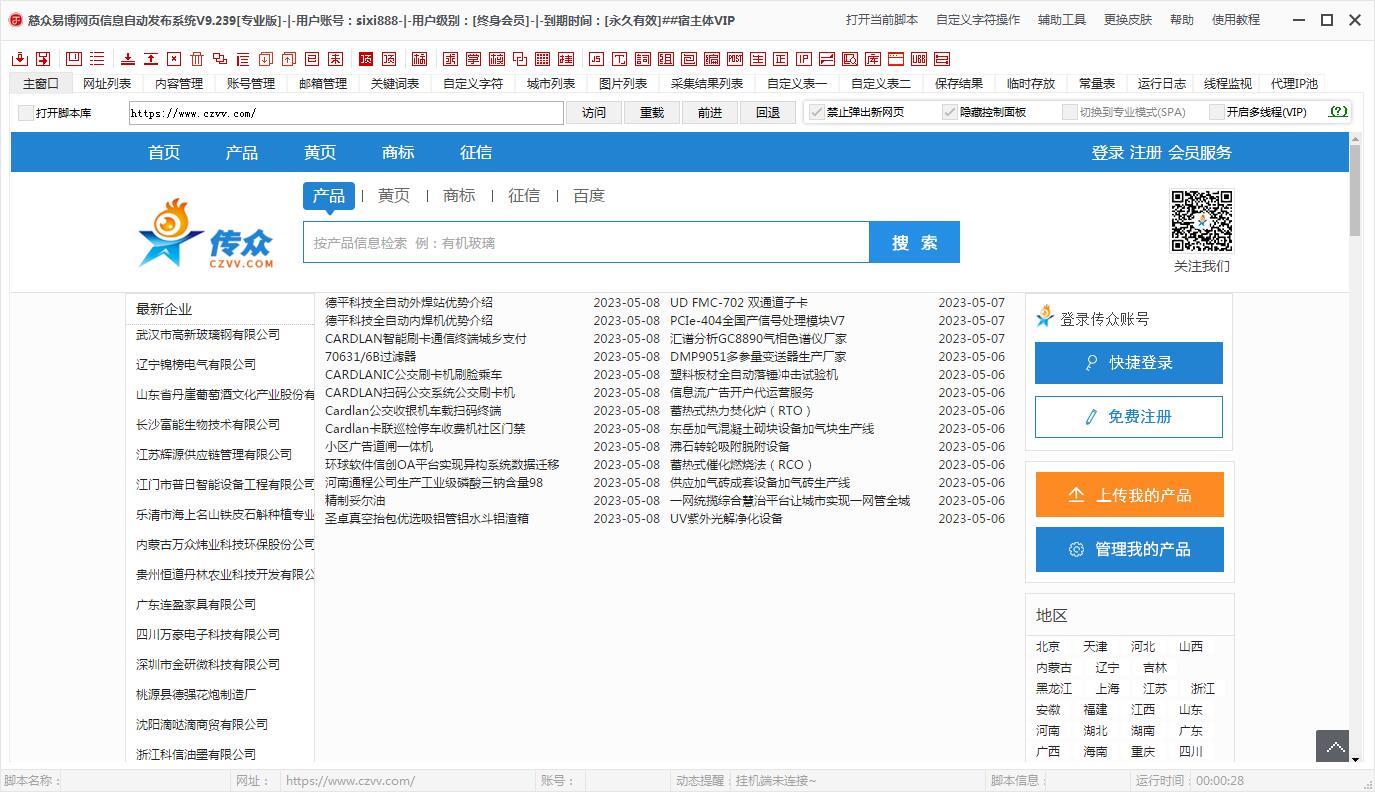Click the 回退 back button
Image resolution: width=1375 pixels, height=792 pixels.
tap(768, 113)
